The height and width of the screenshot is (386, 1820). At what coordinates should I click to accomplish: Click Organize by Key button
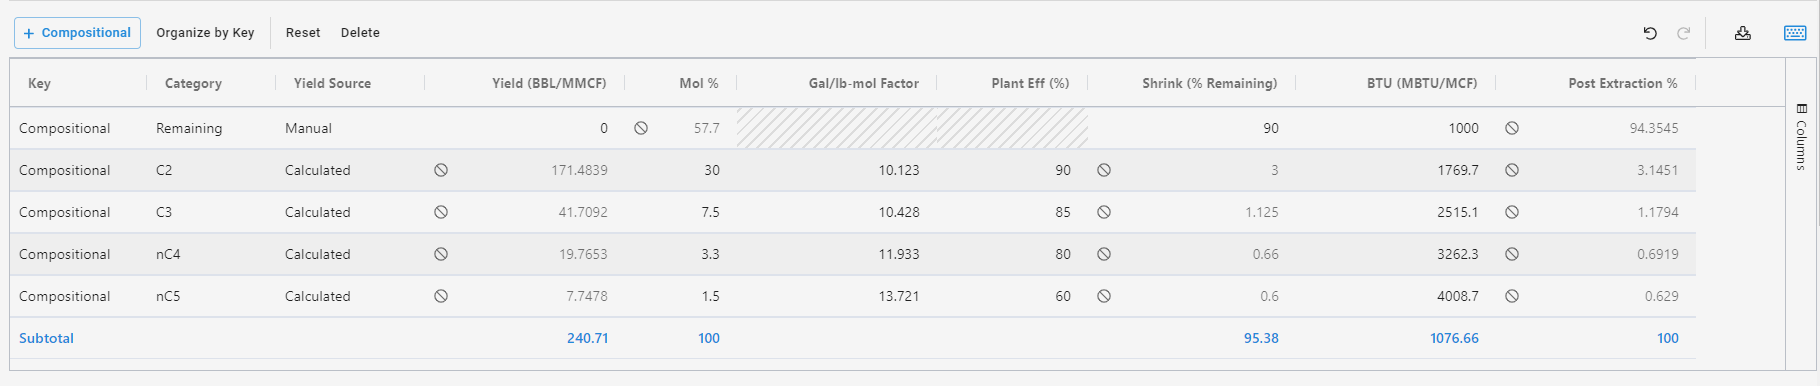205,33
